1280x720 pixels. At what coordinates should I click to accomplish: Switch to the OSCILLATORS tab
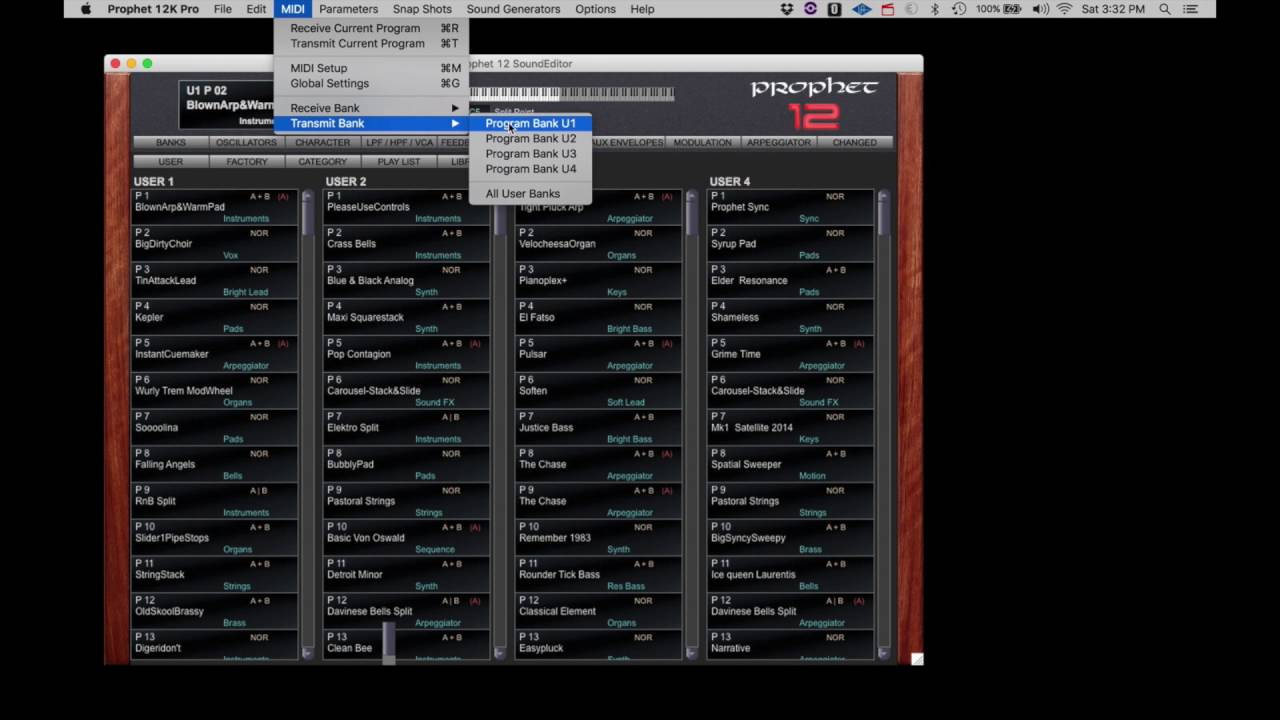[x=247, y=143]
